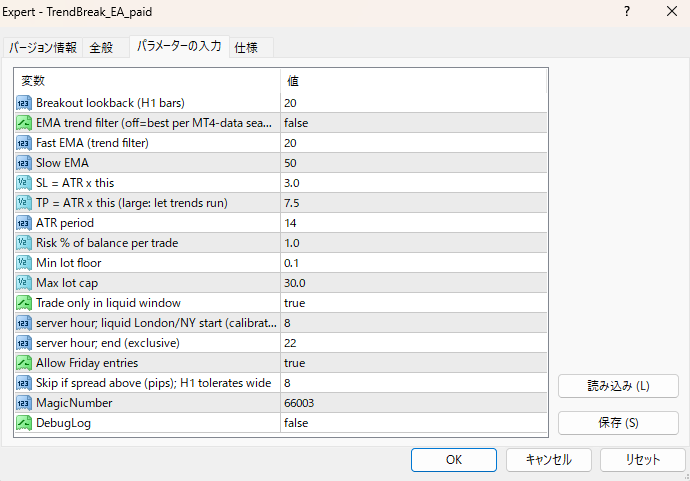The width and height of the screenshot is (690, 481).
Task: Select the "server hour; end (exclusive)" label
Action: (108, 343)
